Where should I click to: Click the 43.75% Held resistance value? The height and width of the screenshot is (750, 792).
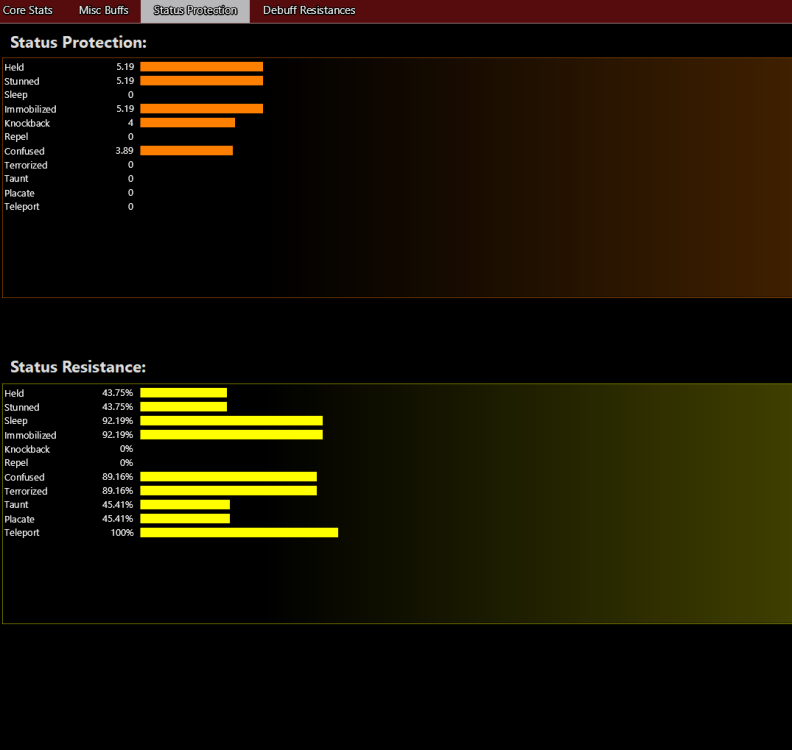117,393
